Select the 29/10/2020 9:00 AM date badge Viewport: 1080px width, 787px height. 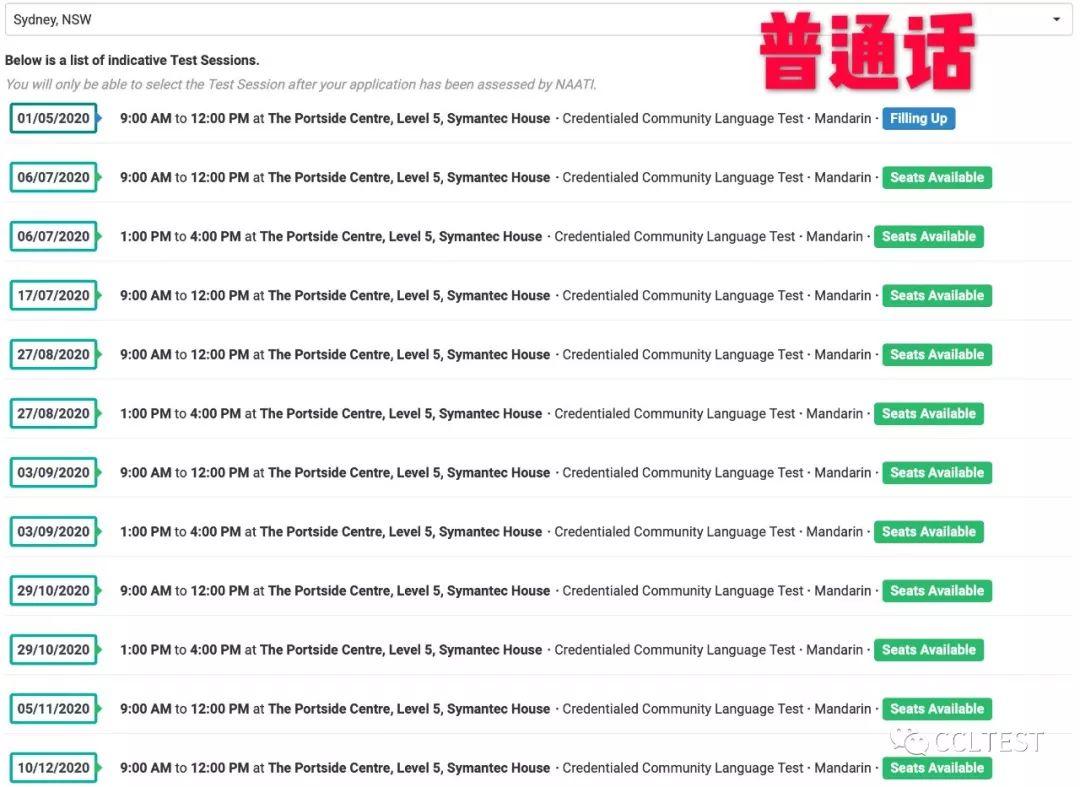click(x=54, y=591)
